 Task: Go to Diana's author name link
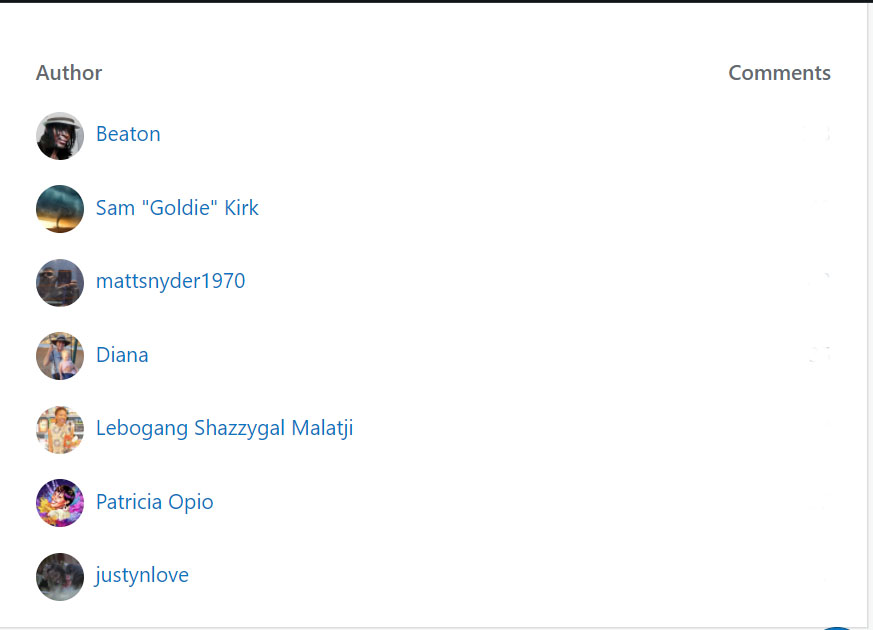coord(122,355)
